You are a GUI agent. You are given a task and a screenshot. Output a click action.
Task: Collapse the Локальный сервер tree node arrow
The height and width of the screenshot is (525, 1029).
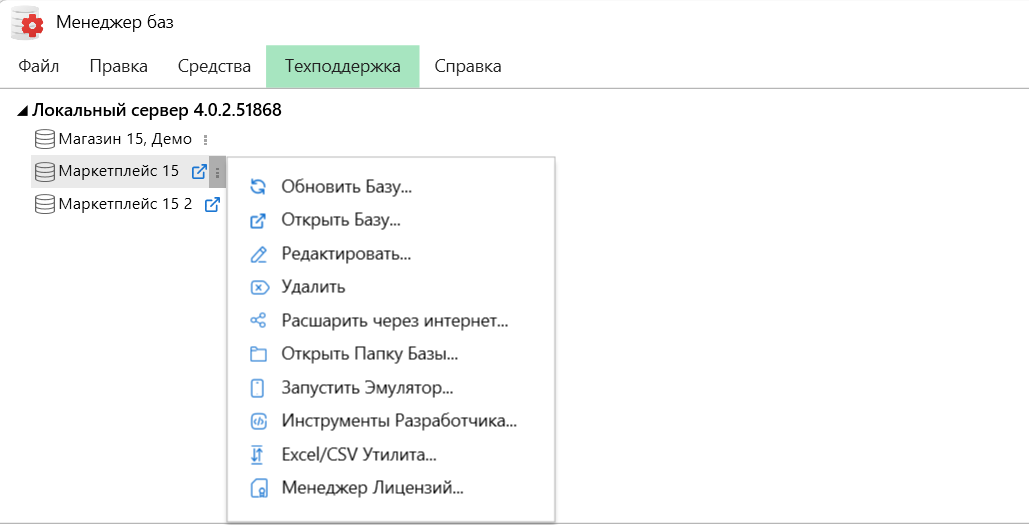click(x=23, y=111)
